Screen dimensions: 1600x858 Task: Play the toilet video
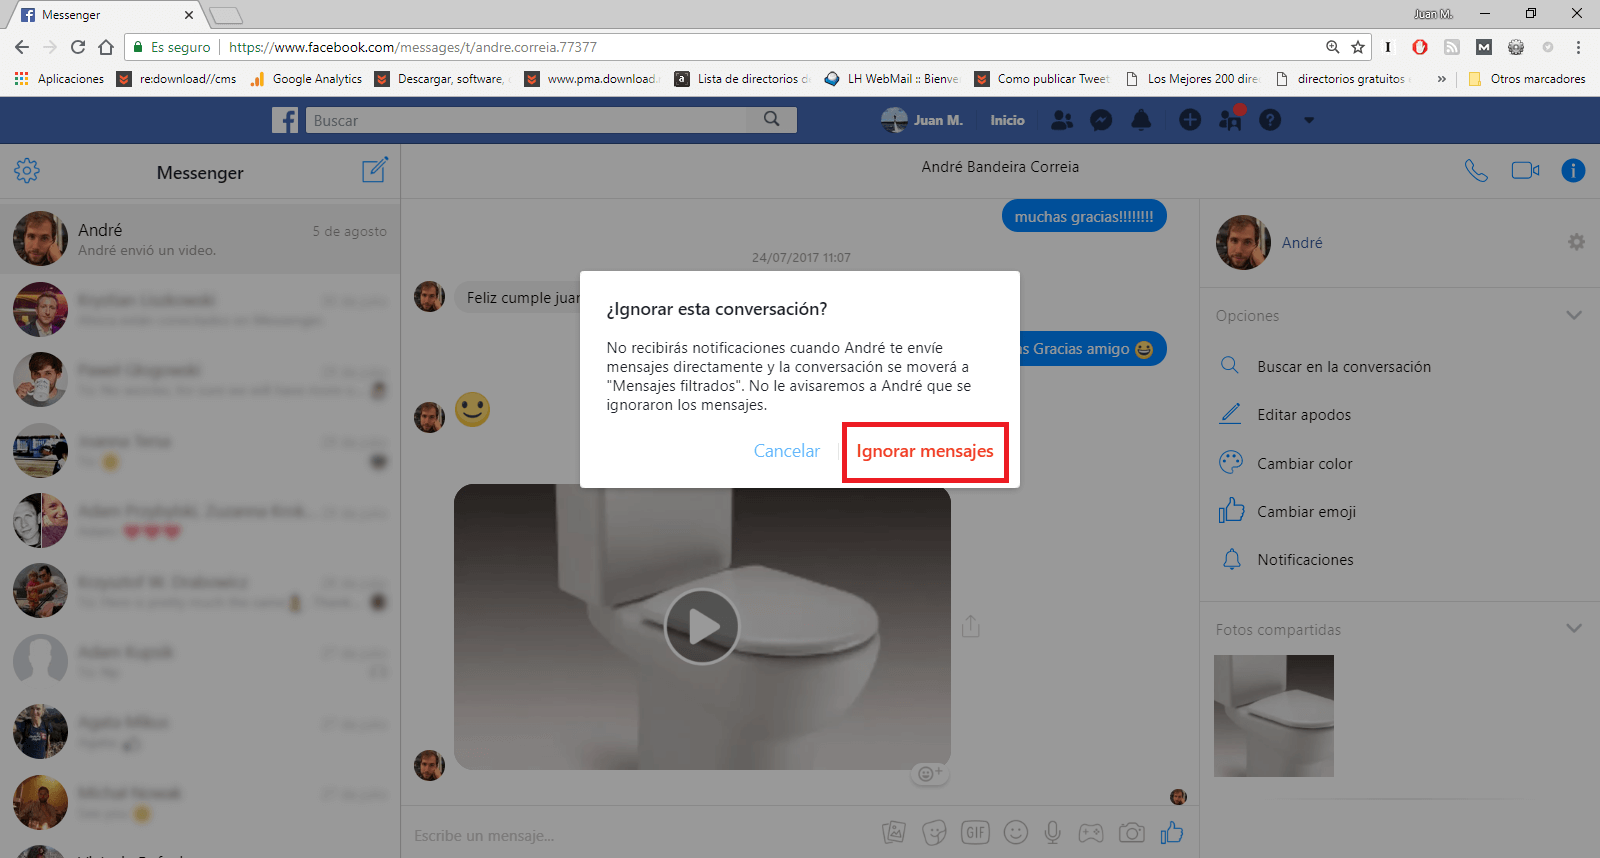[x=702, y=627]
